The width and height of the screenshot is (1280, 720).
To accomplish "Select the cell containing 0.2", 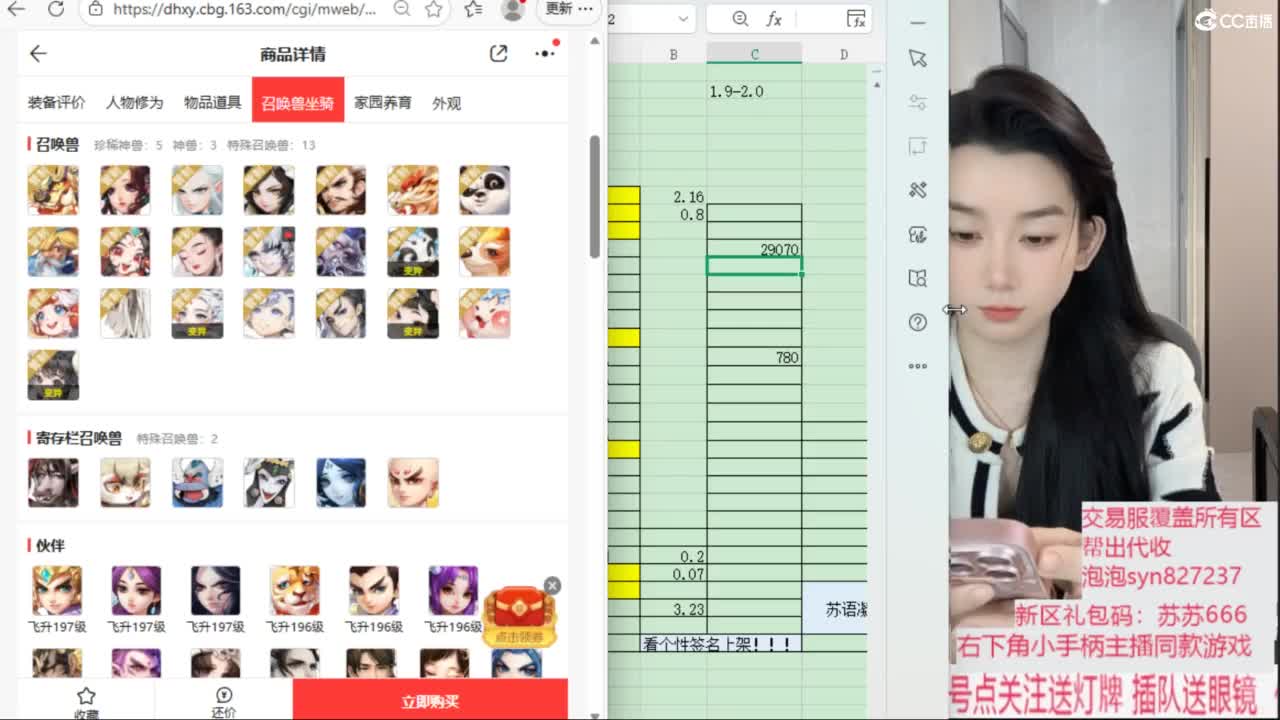I will [x=673, y=556].
